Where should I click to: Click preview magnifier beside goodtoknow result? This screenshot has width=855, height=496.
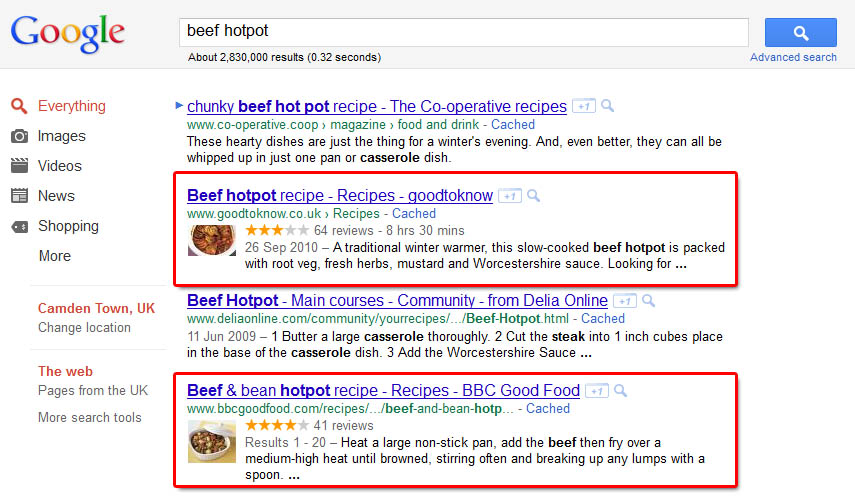(533, 196)
